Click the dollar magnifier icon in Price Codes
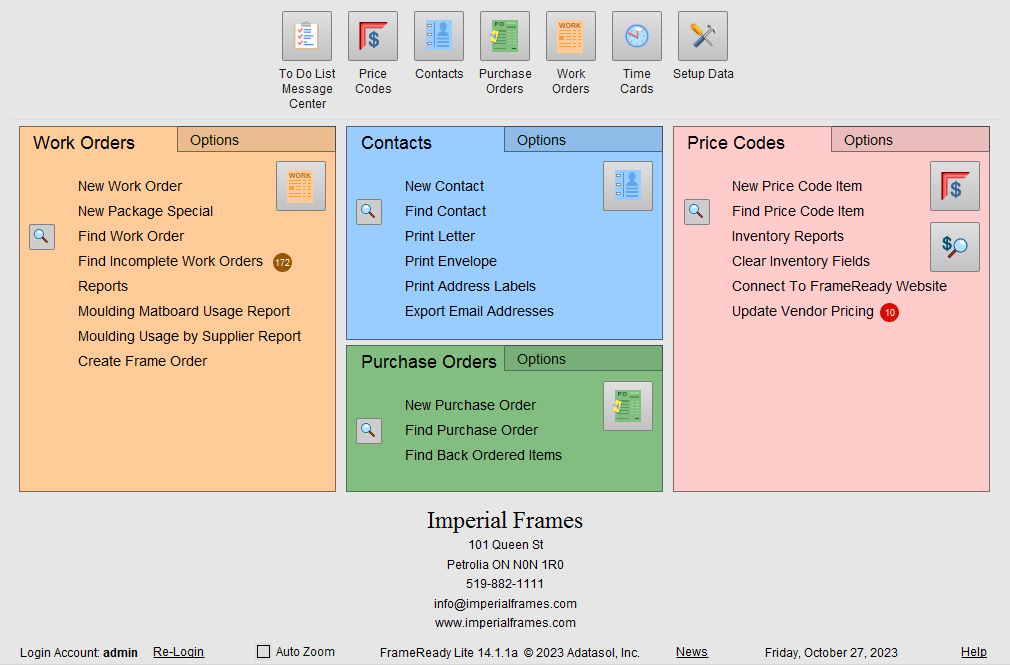The height and width of the screenshot is (665, 1010). pos(955,247)
